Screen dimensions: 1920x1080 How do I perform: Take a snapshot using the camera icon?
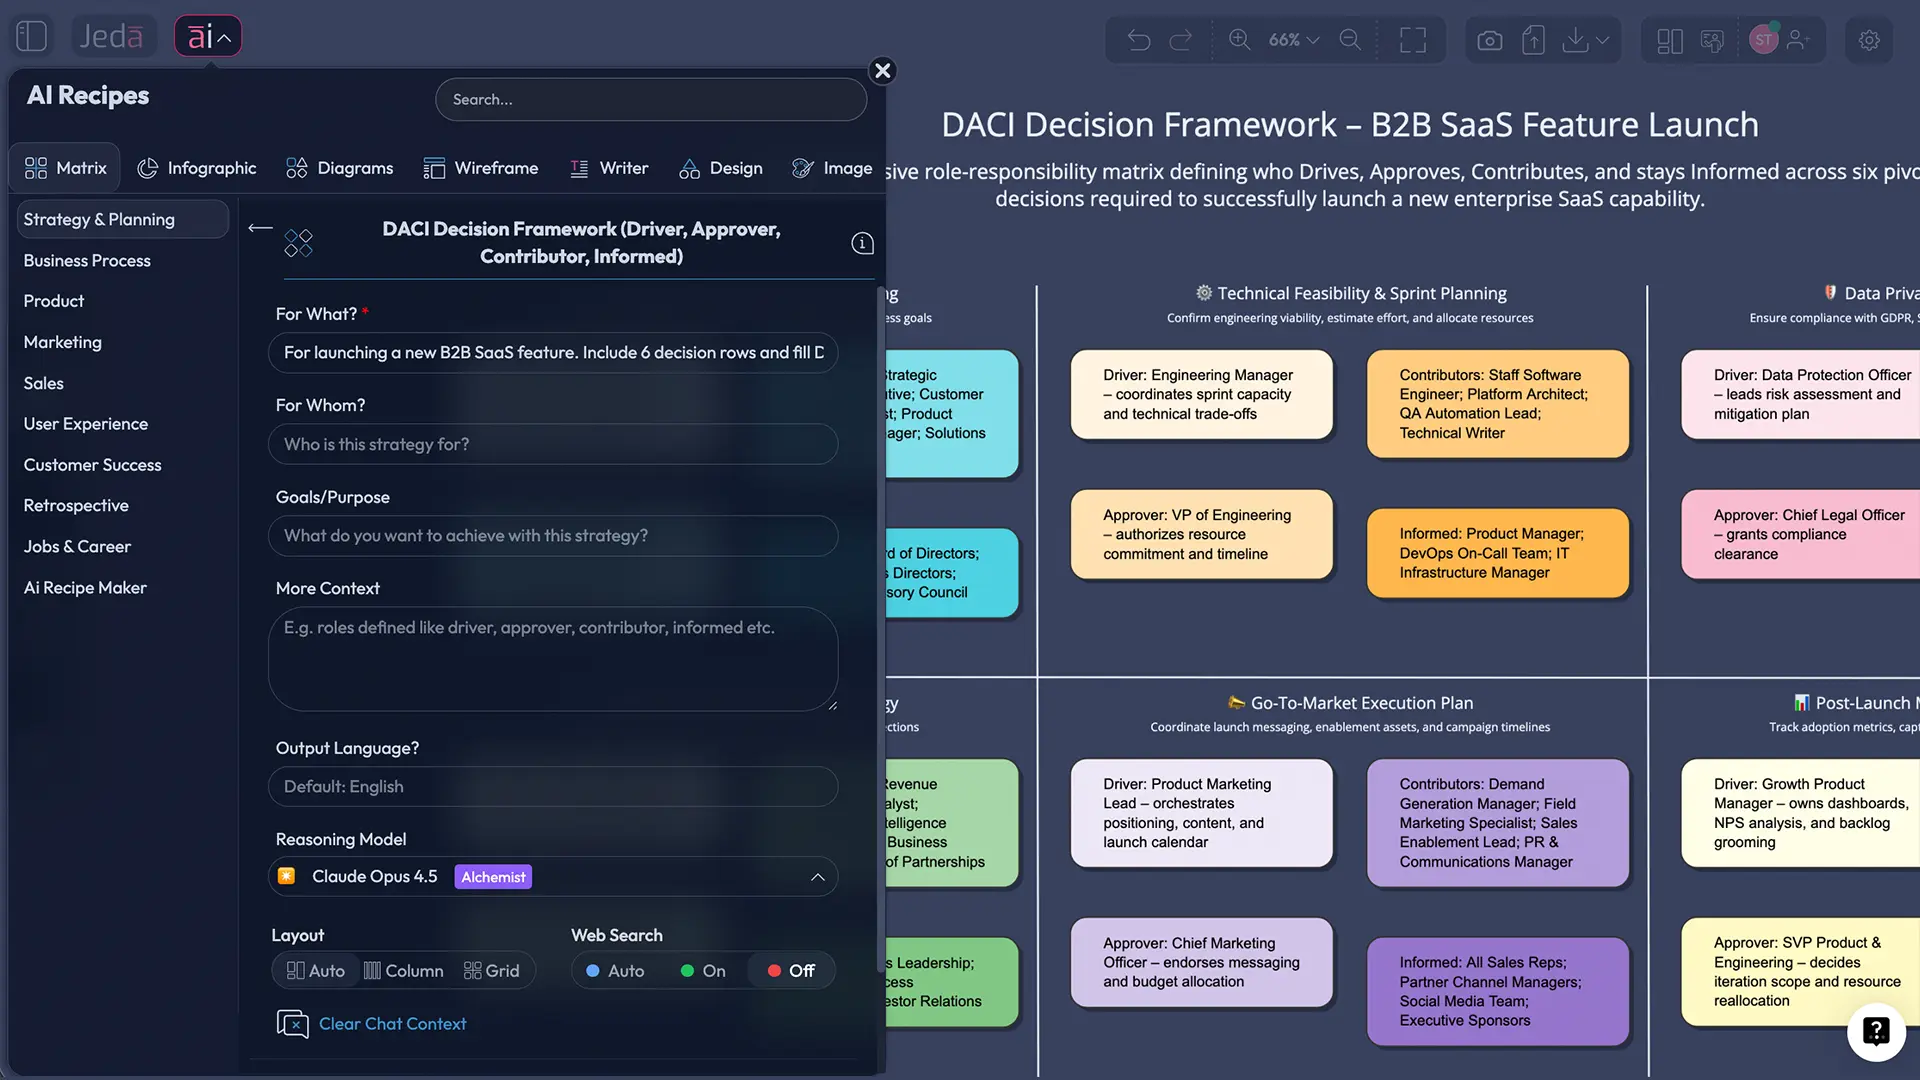tap(1489, 40)
